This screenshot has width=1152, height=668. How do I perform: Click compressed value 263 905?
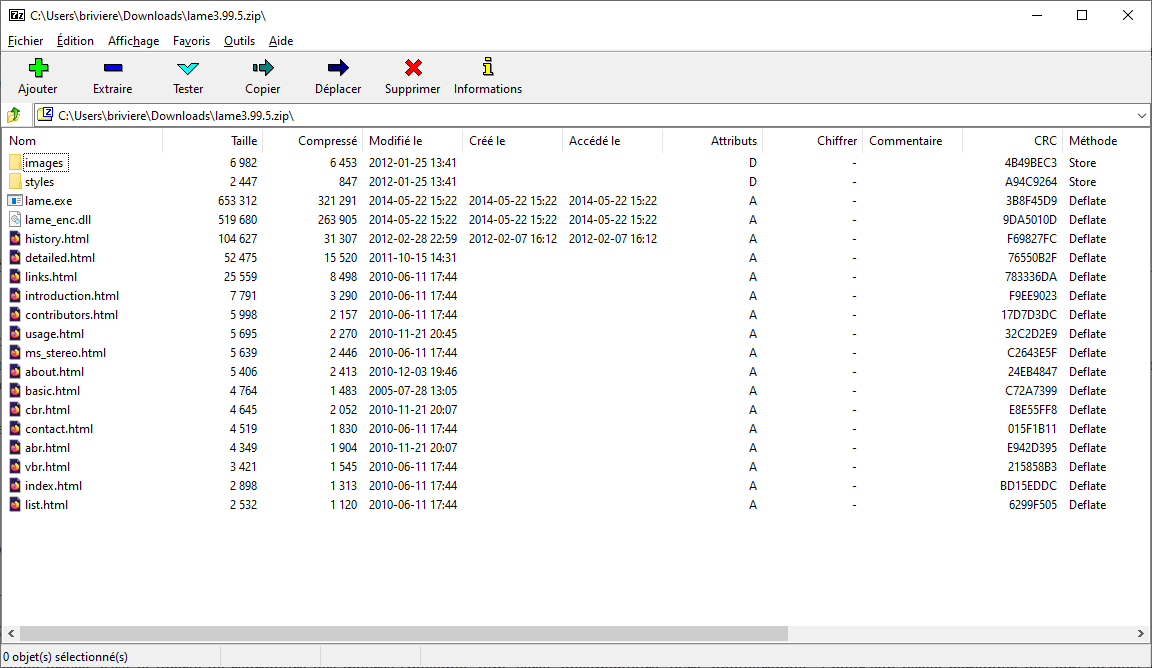[x=337, y=220]
